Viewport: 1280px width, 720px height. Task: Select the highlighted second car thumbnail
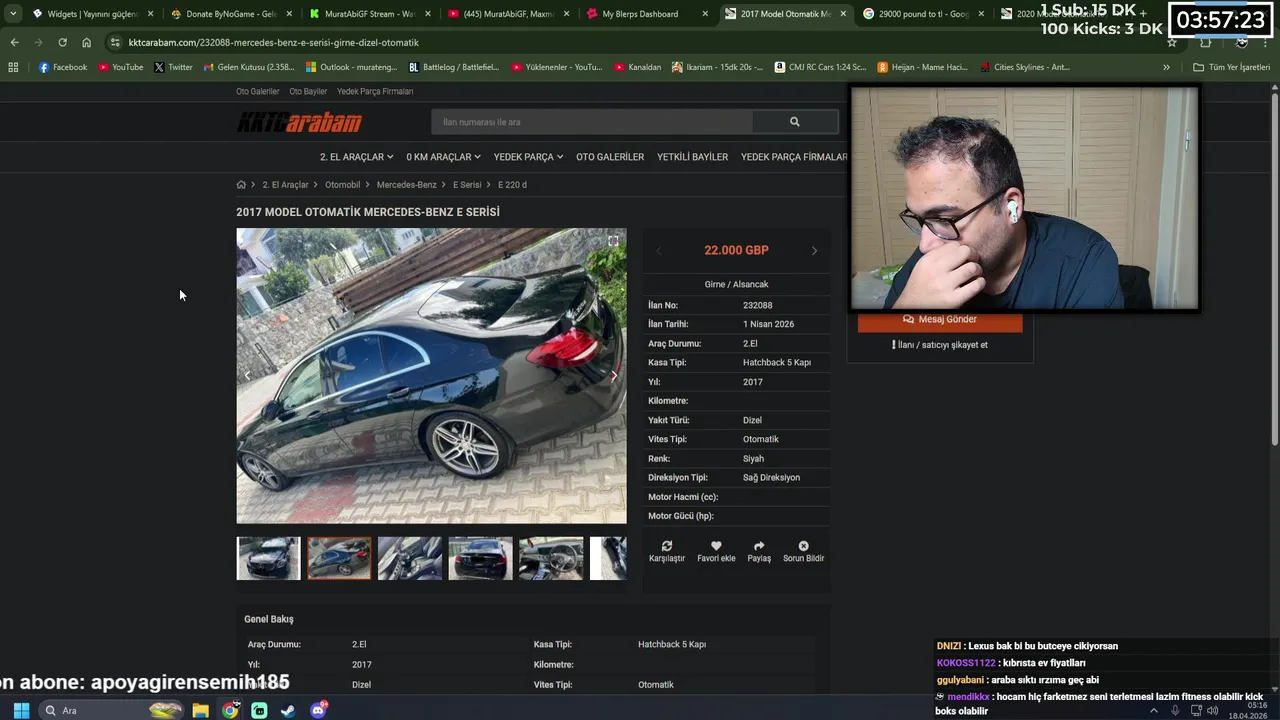[339, 559]
